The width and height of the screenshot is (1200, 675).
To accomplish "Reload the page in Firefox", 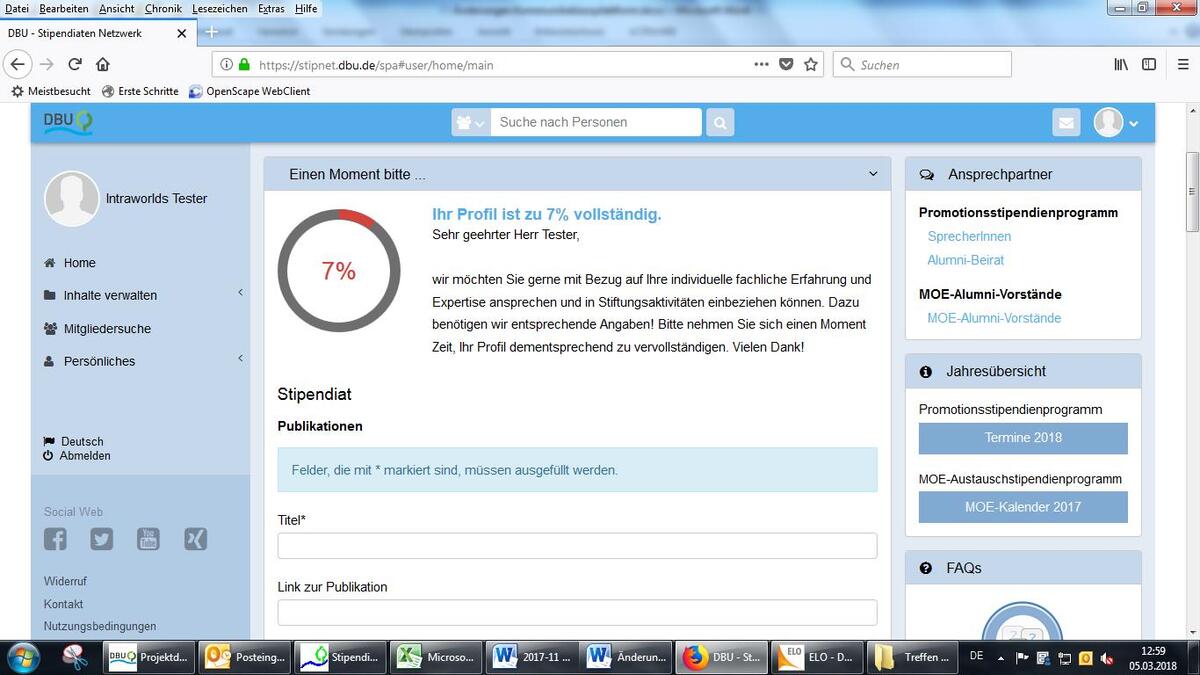I will click(75, 65).
